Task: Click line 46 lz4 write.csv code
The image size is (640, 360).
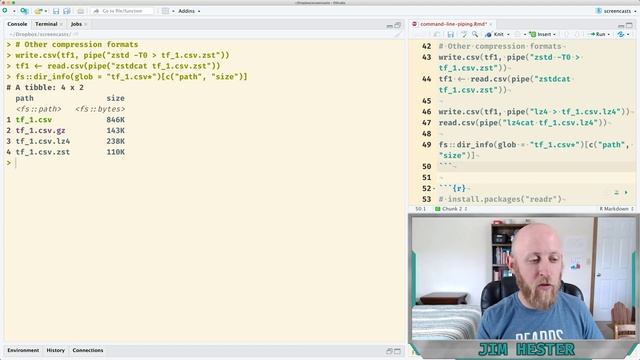Action: (535, 111)
